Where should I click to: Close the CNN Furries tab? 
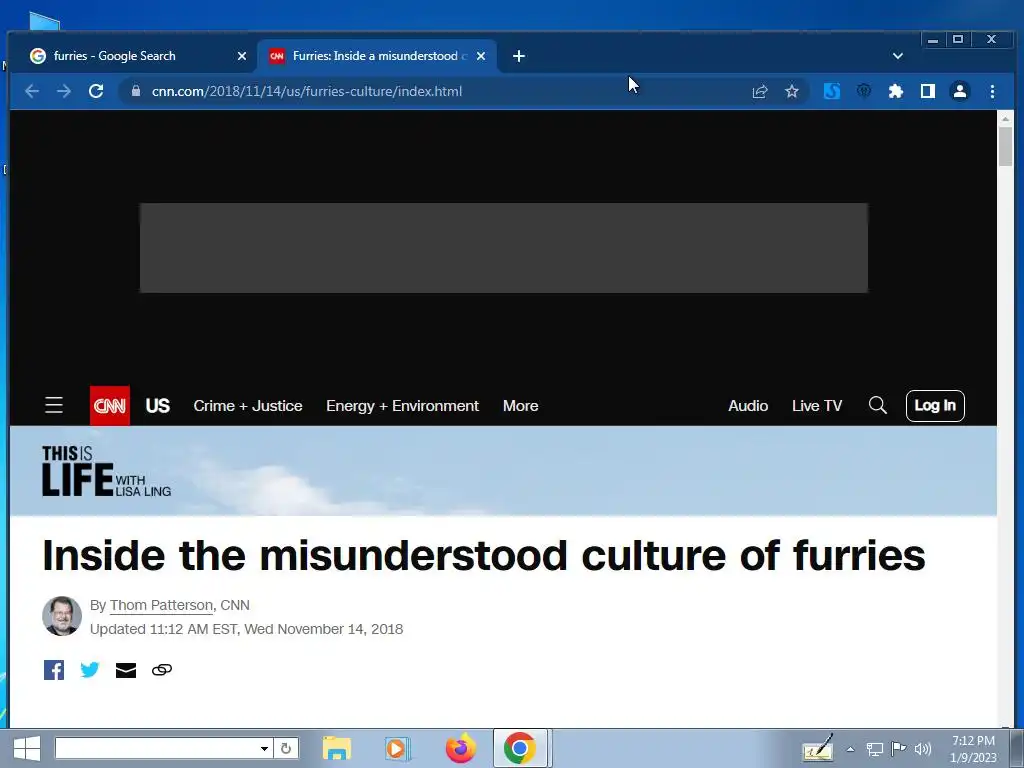tap(481, 56)
